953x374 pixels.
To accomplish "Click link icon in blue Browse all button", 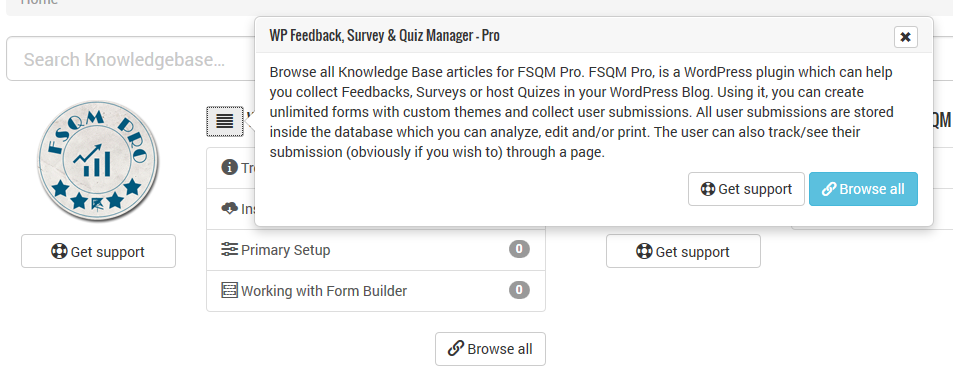I will (829, 189).
